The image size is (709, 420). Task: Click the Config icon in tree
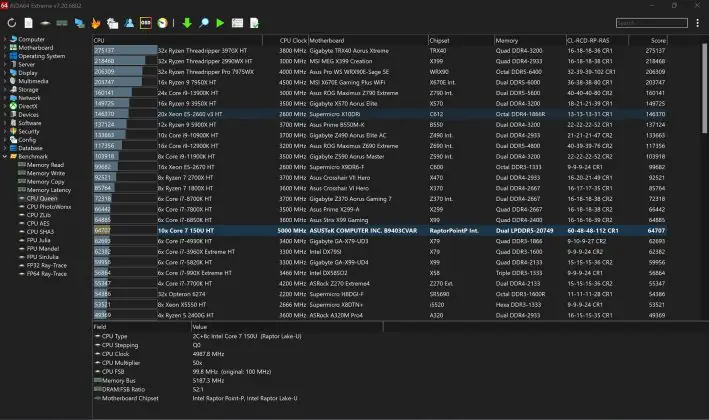(14, 140)
